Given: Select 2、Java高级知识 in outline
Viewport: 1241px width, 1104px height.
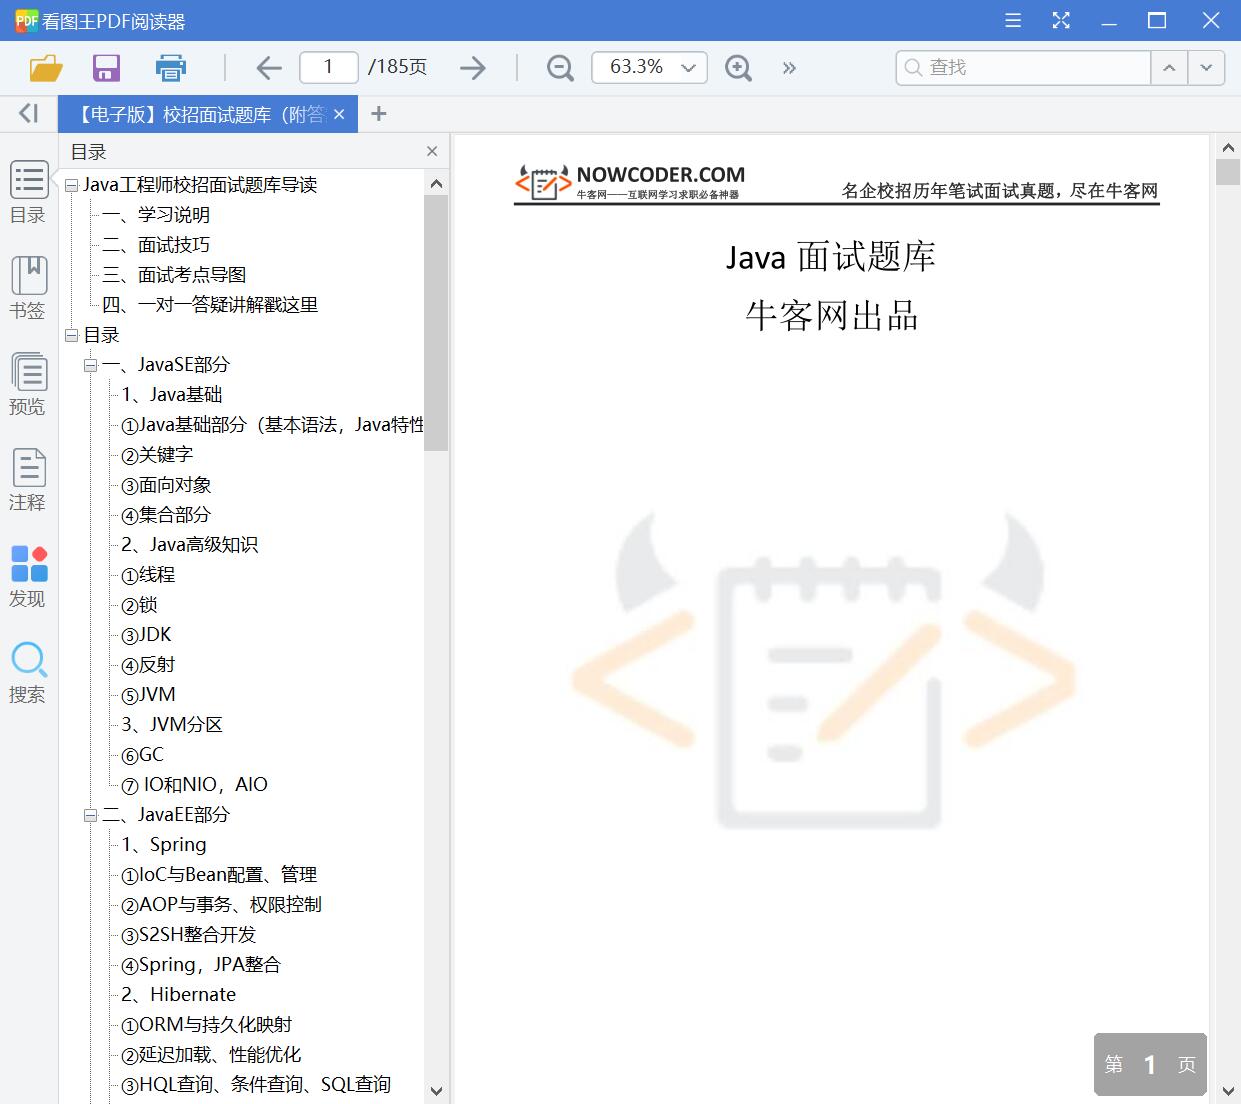Looking at the screenshot, I should [190, 545].
